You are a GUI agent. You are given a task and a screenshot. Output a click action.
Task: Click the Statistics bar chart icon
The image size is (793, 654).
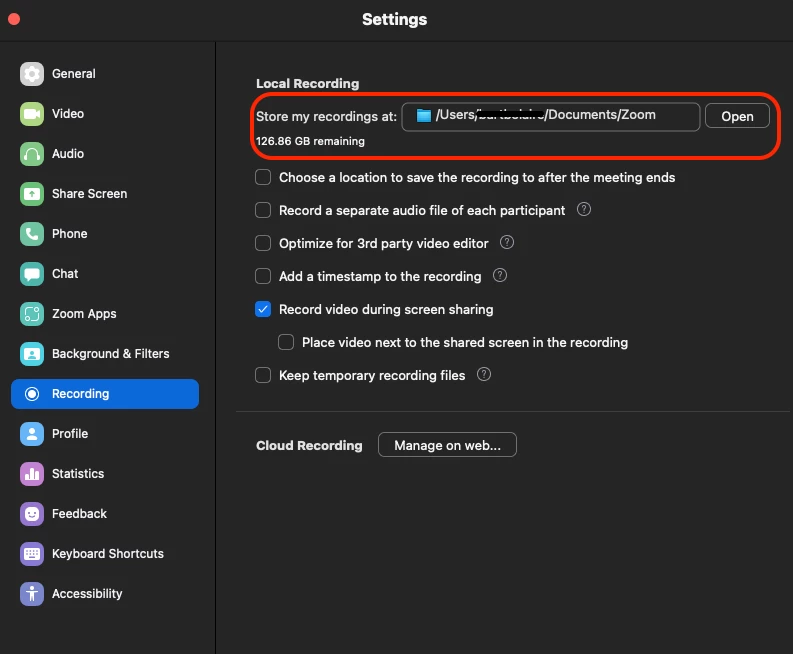32,473
